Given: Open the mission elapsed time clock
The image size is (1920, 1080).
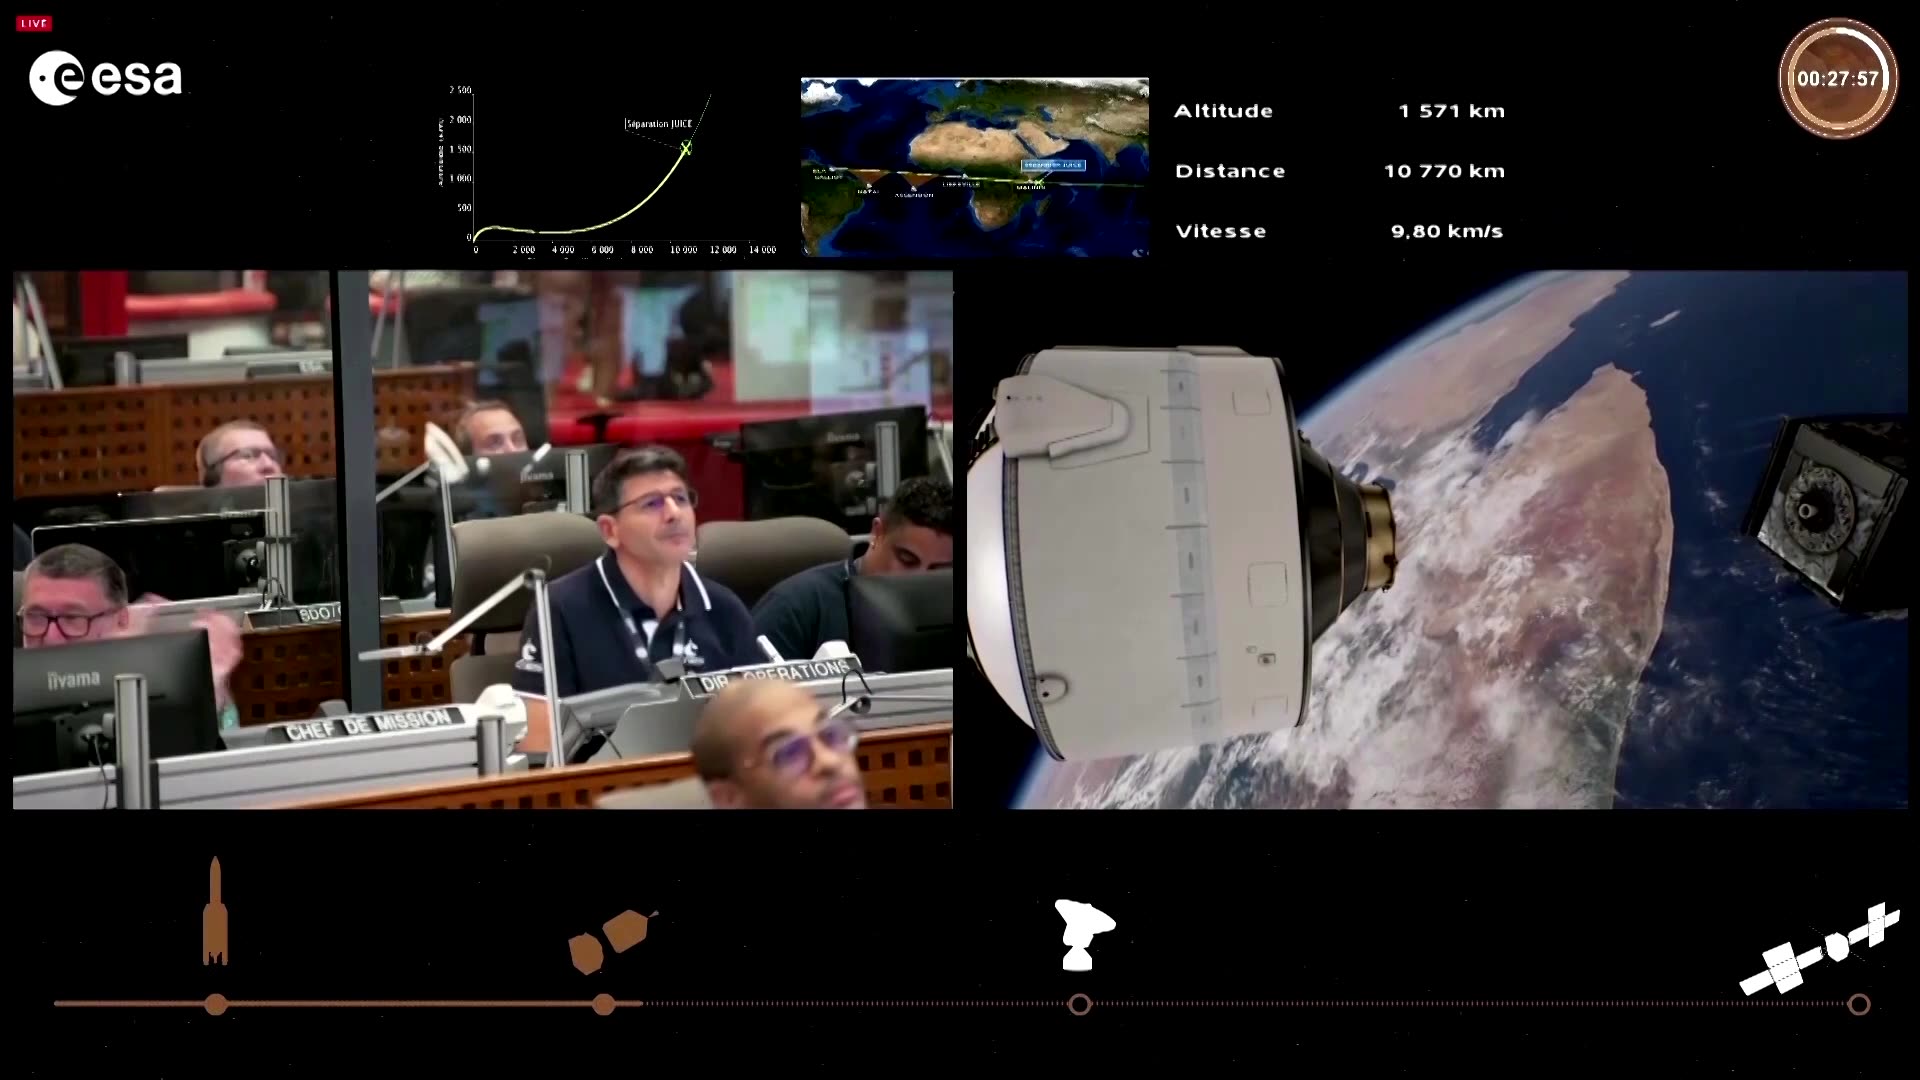Looking at the screenshot, I should [x=1838, y=74].
